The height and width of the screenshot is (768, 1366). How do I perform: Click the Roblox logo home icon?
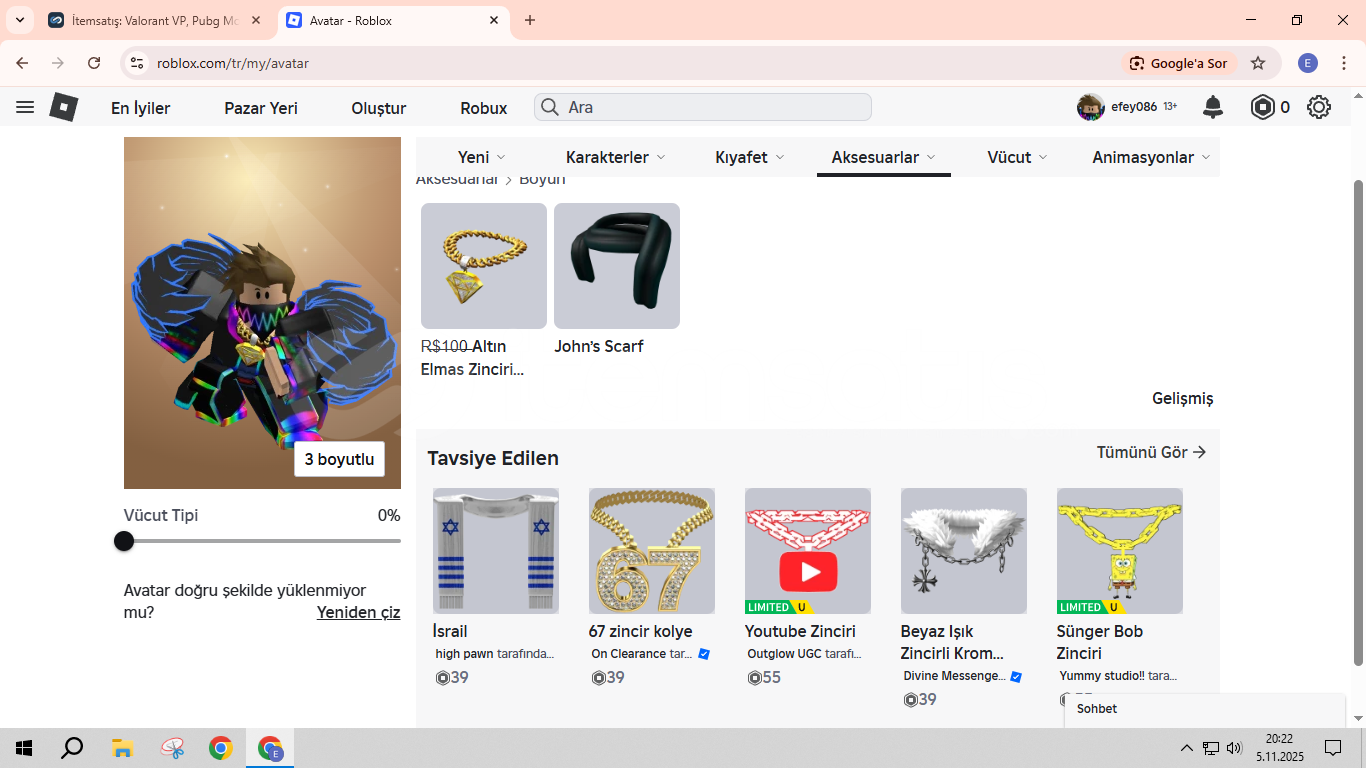coord(64,107)
